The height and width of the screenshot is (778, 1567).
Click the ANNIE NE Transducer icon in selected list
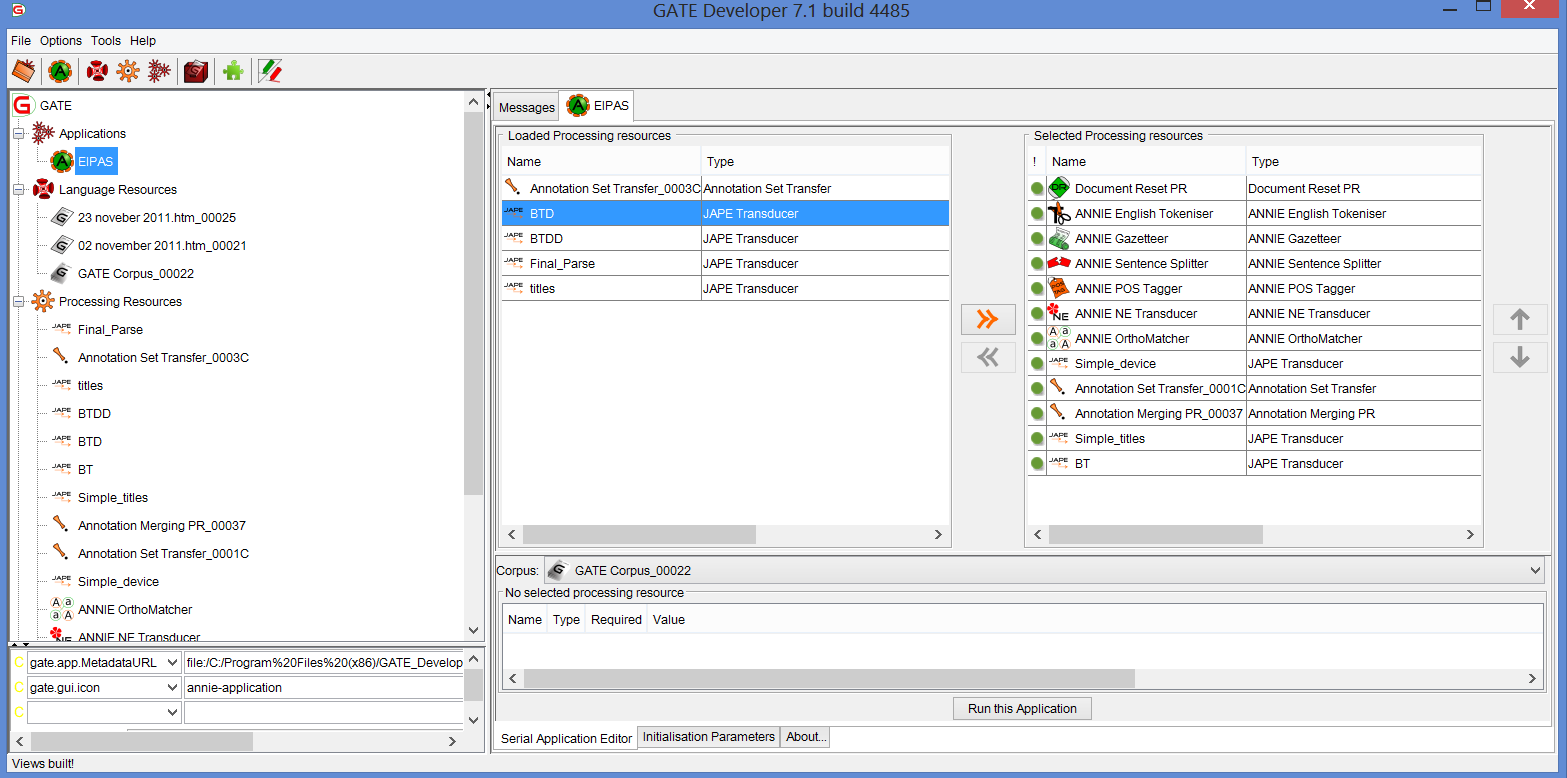(1059, 313)
